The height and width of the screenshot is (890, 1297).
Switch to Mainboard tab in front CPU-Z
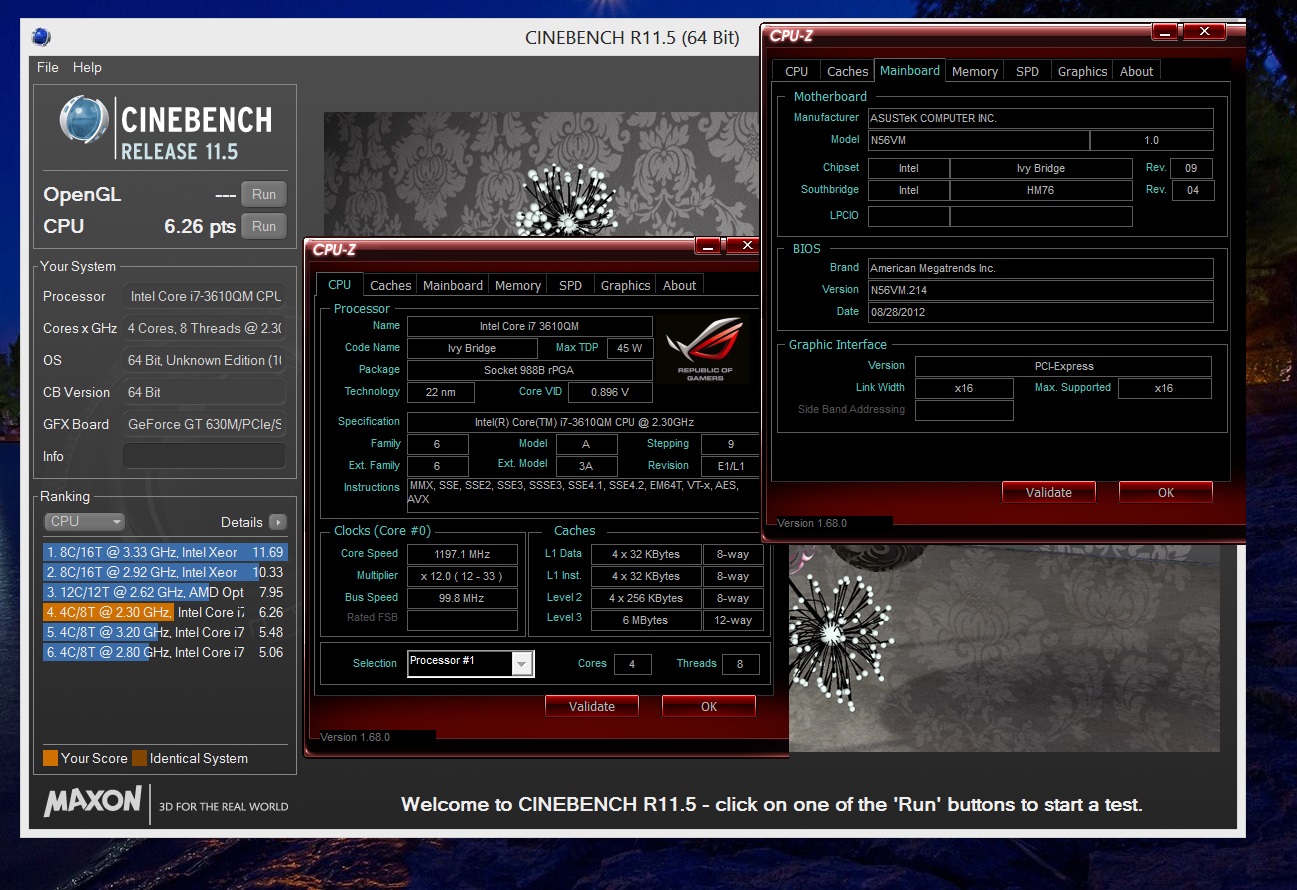(452, 285)
